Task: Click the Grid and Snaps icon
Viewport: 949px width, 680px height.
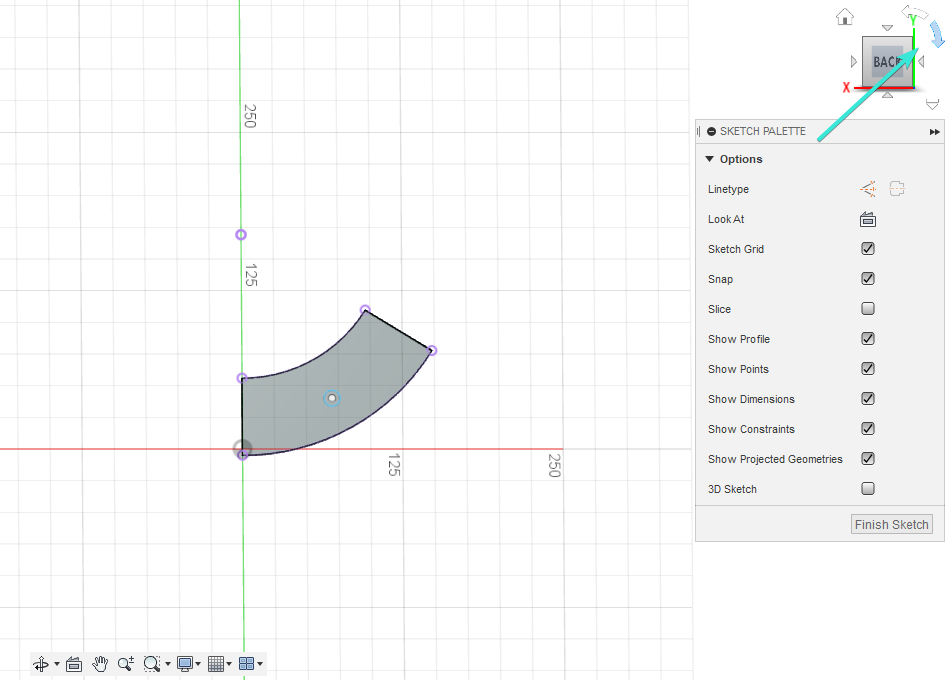Action: pos(216,664)
